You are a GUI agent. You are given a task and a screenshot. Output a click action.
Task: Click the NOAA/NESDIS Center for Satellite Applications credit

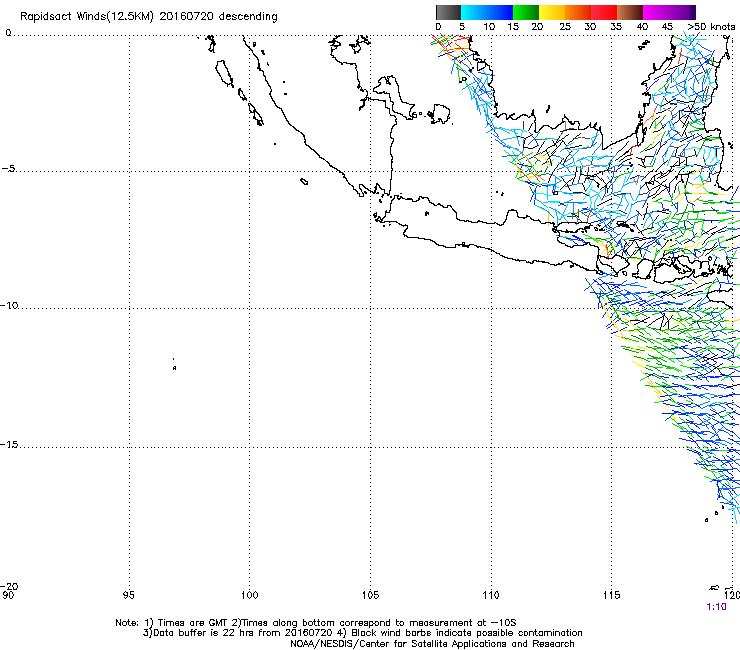[432, 644]
